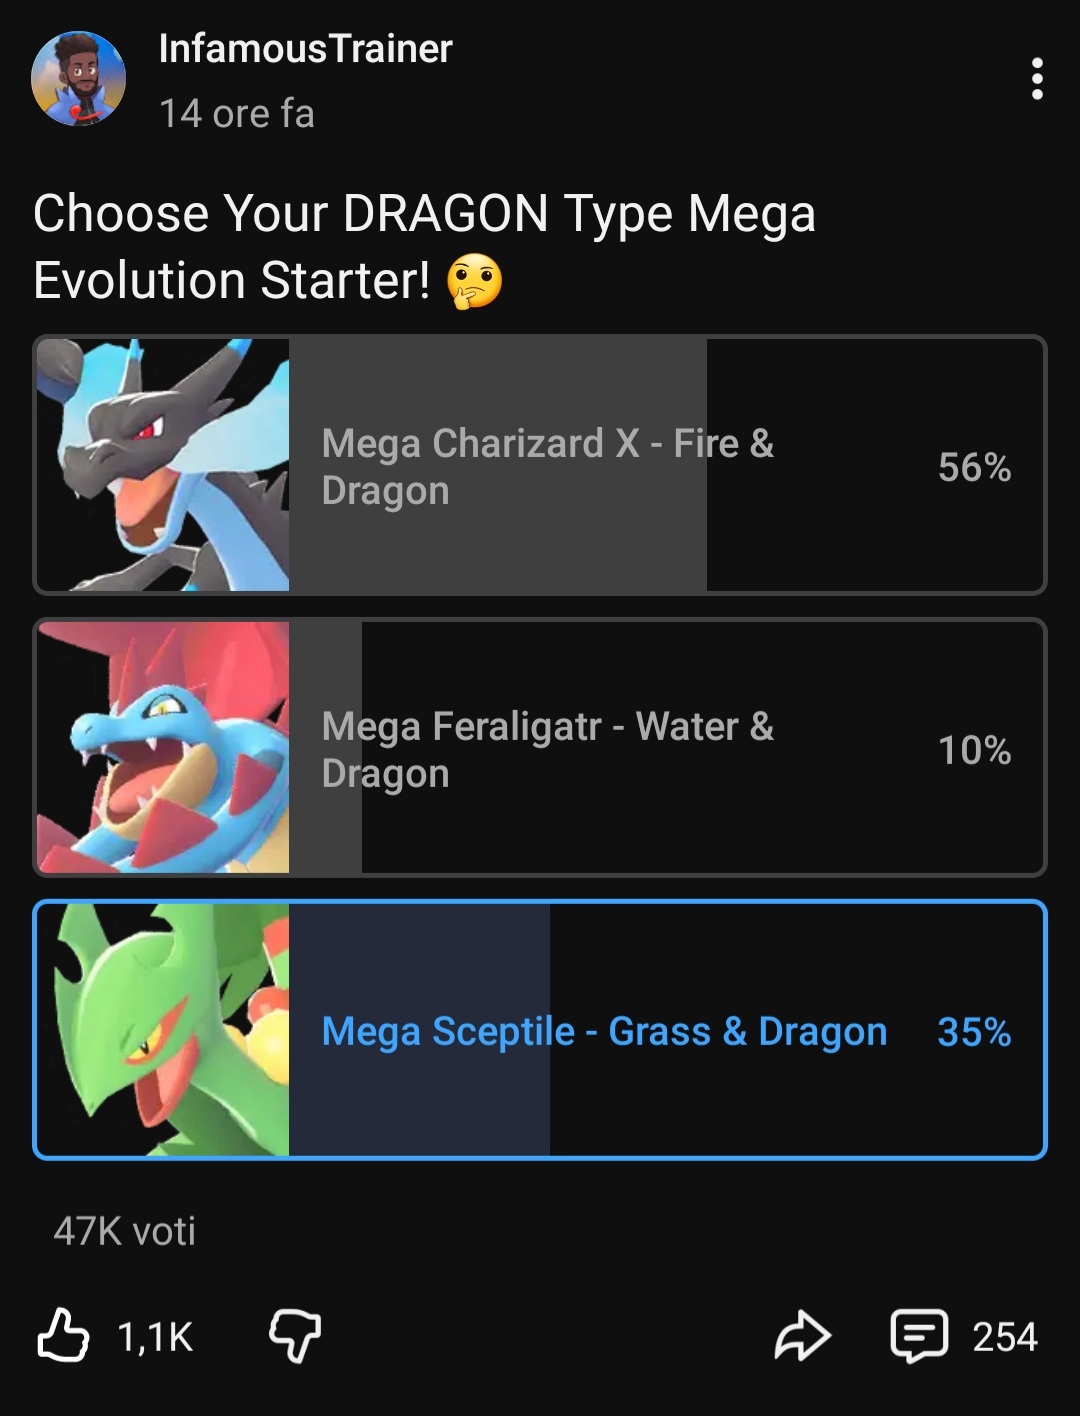Viewport: 1080px width, 1416px height.
Task: View Mega Sceptile thumbnail image
Action: (163, 1030)
